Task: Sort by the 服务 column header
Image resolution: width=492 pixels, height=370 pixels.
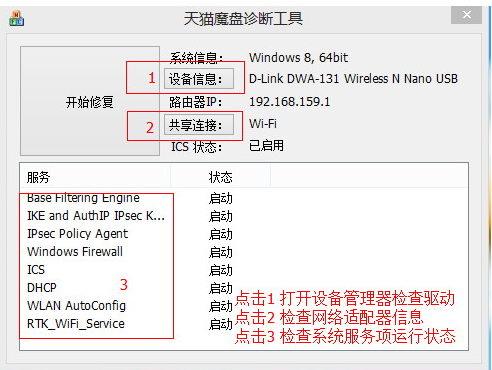Action: click(95, 177)
